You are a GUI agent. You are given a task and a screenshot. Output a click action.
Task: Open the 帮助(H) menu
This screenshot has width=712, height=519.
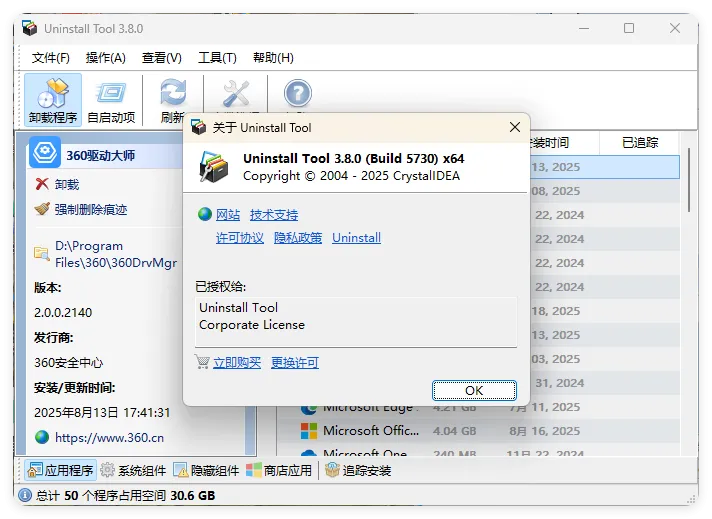point(273,58)
